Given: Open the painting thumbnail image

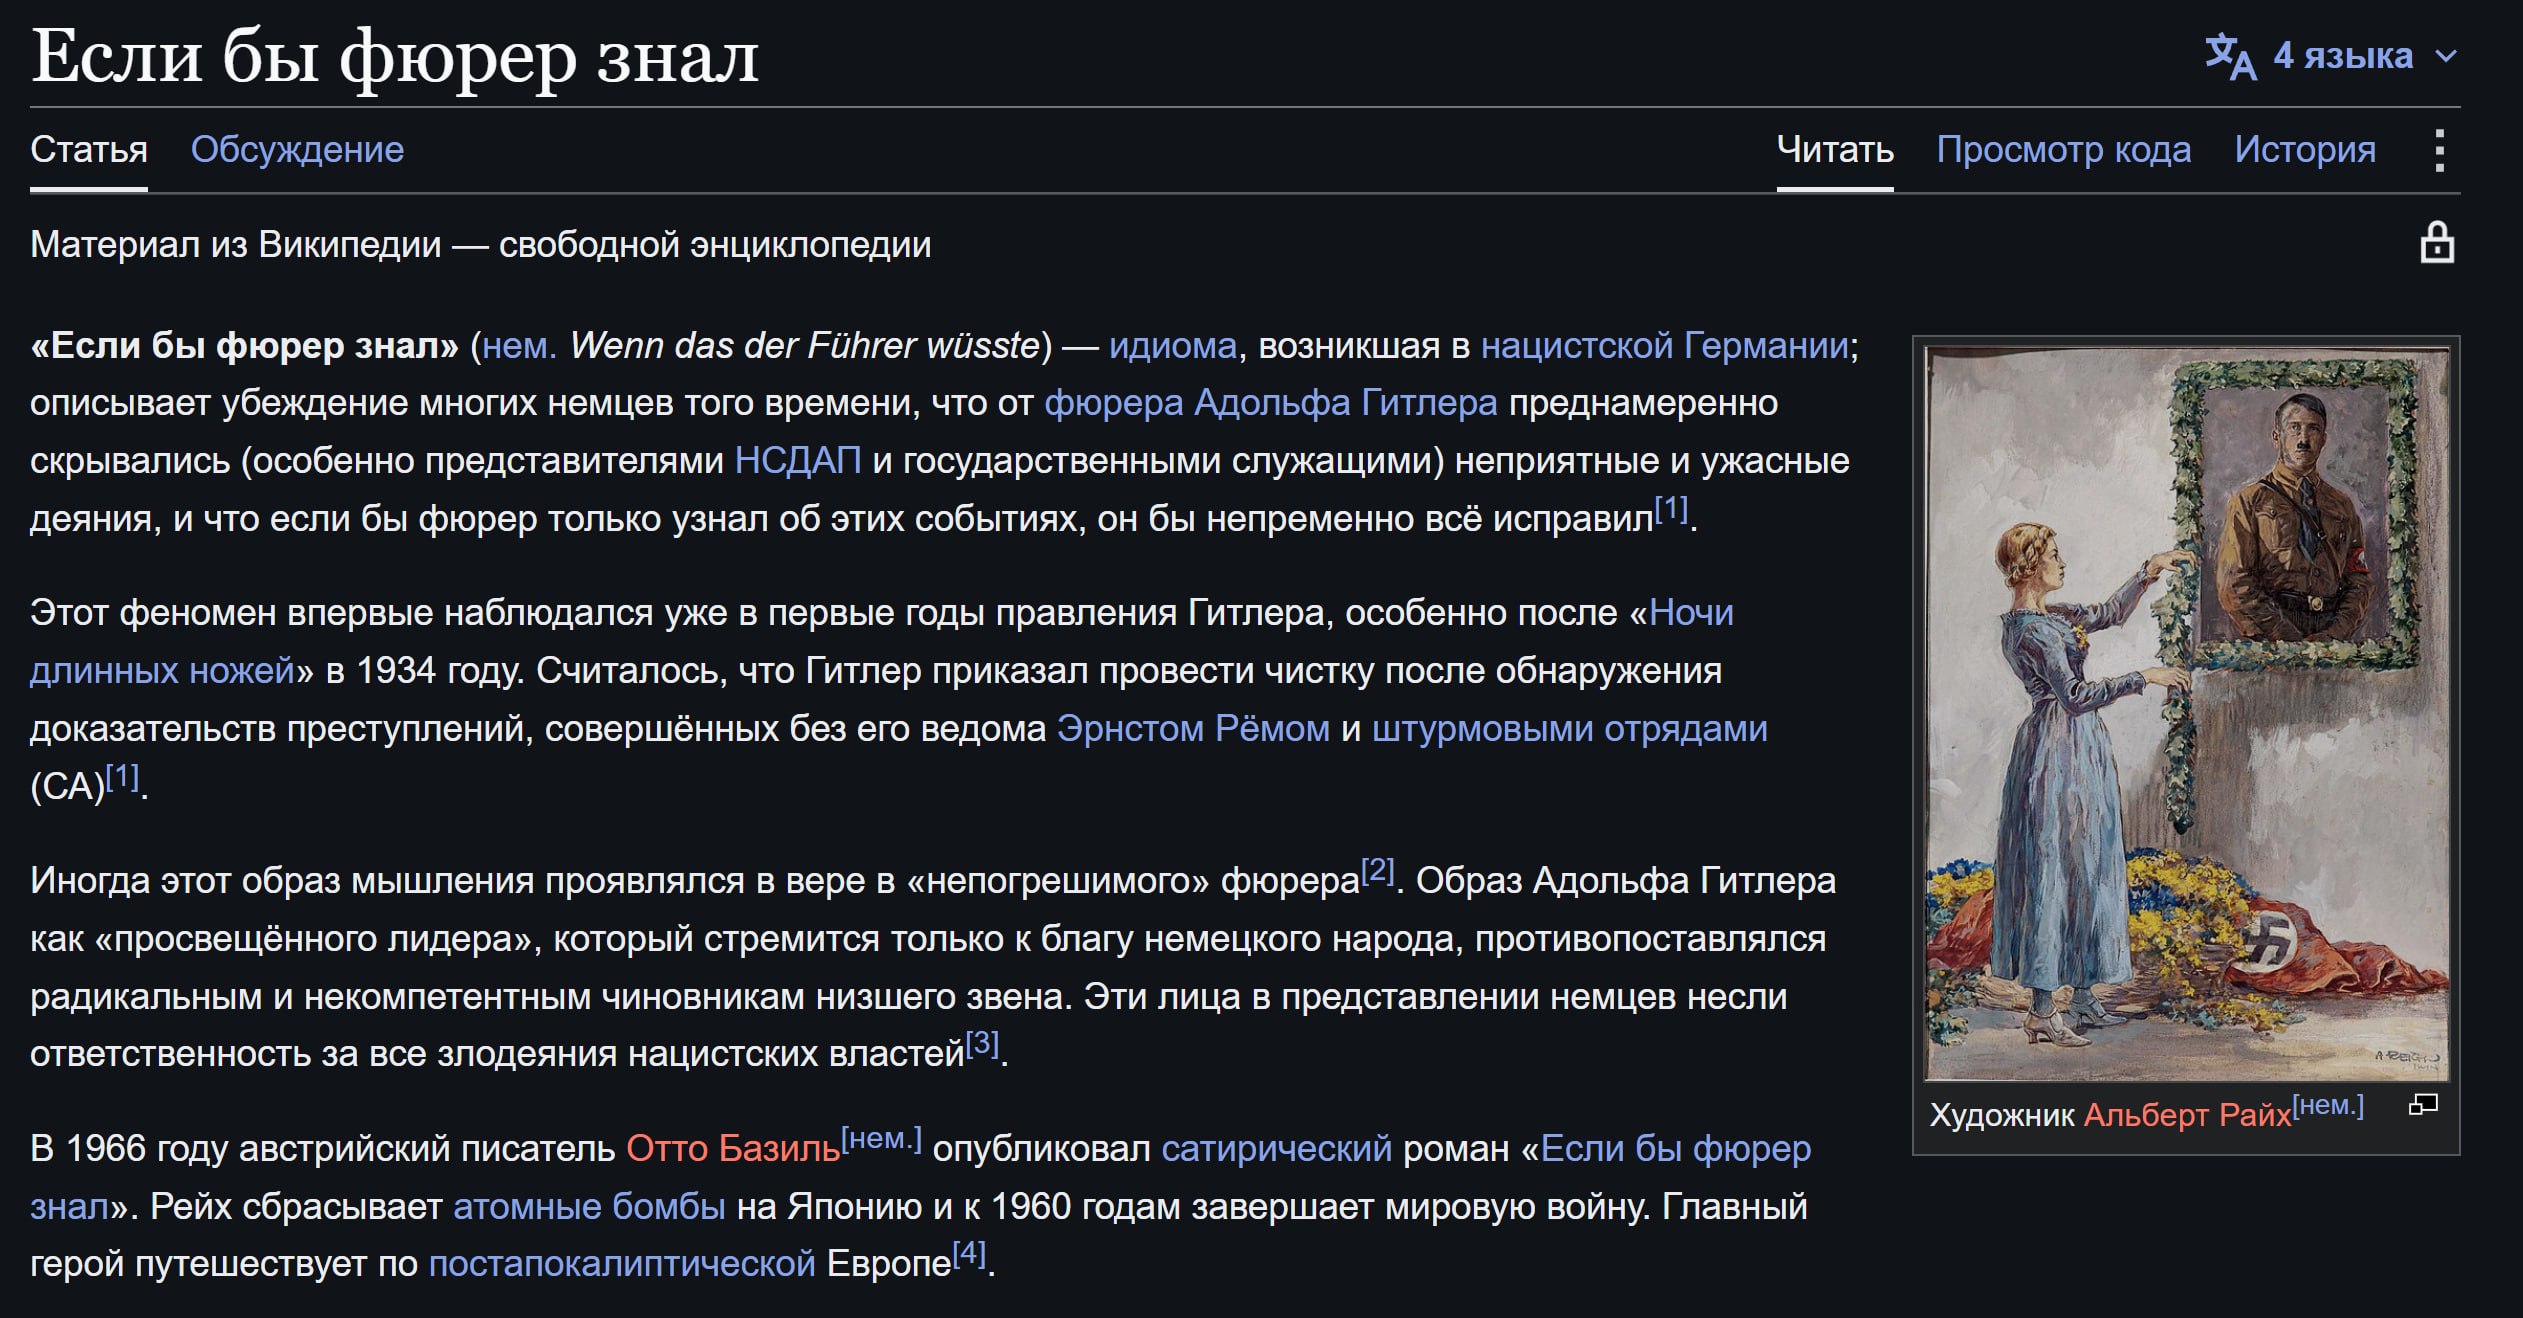Looking at the screenshot, I should [x=2187, y=713].
